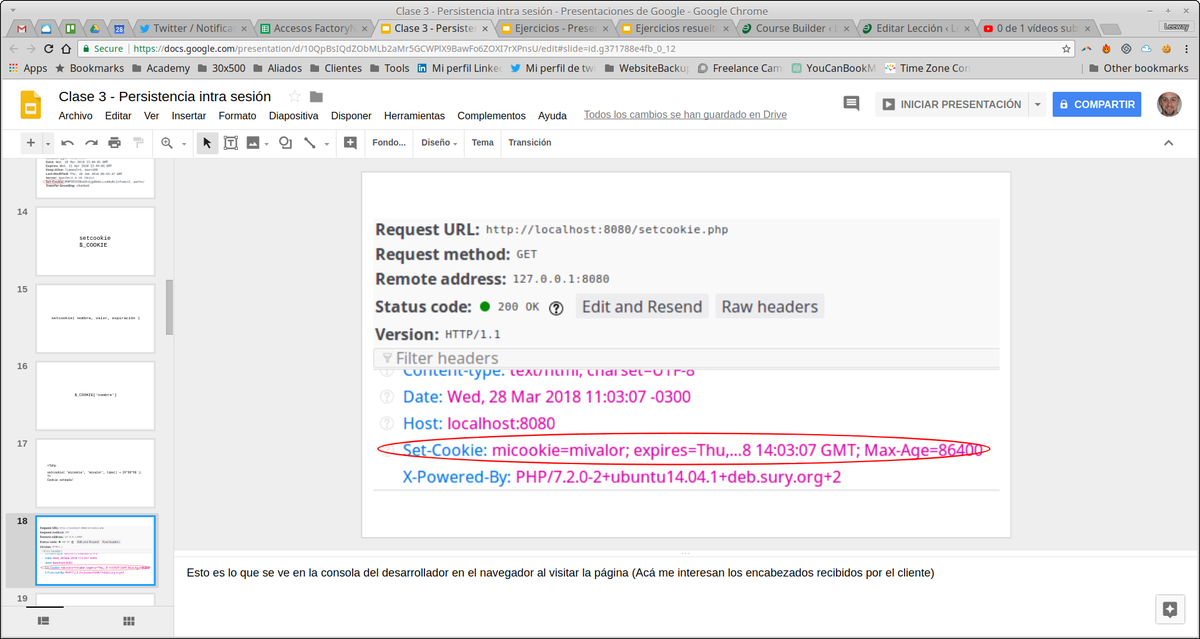Viewport: 1200px width, 639px height.
Task: Switch to grid view icon
Action: [129, 621]
